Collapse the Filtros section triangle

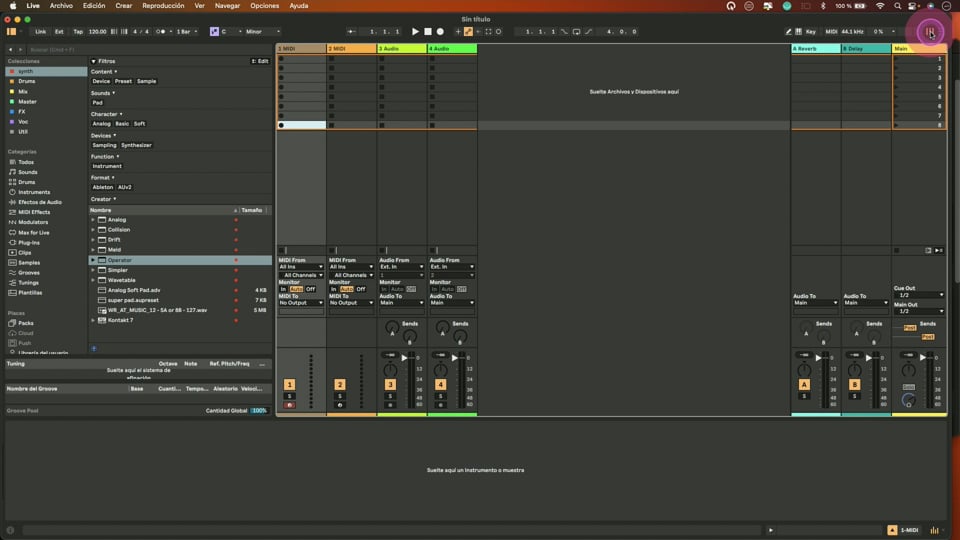coord(93,61)
